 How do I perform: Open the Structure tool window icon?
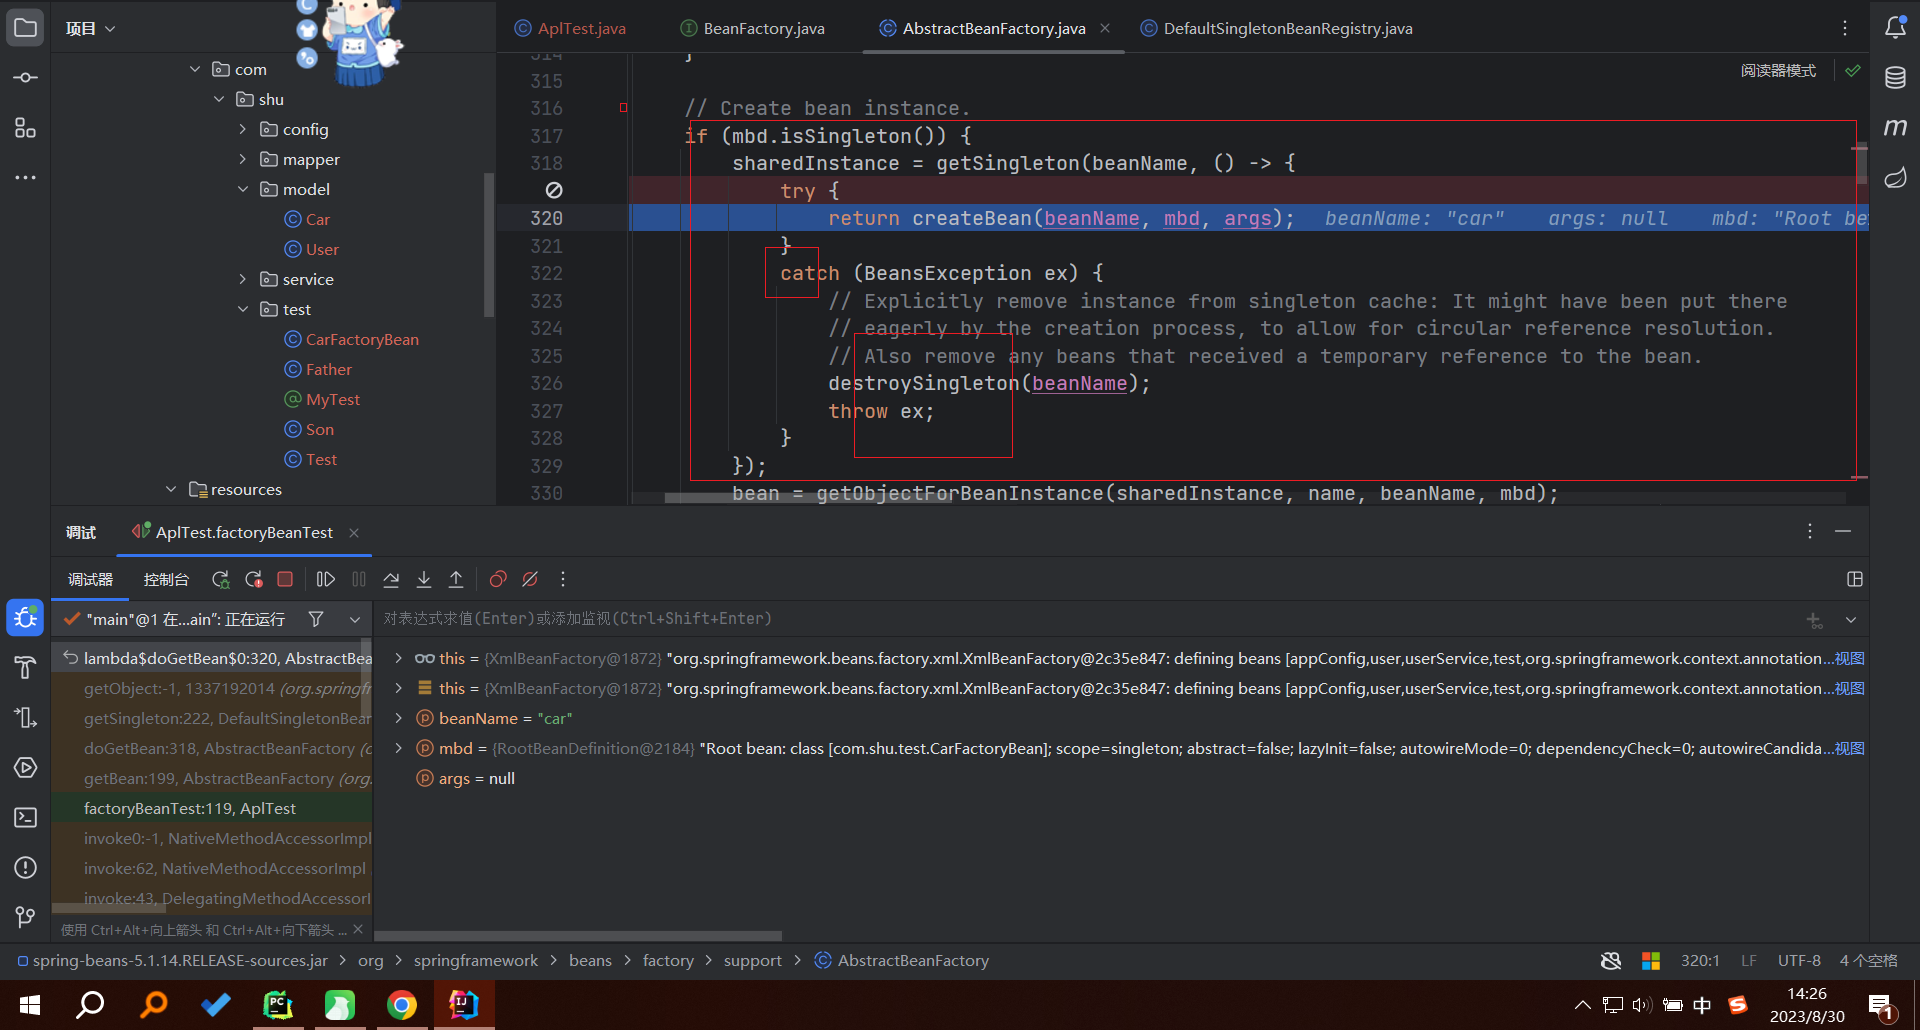[x=25, y=128]
